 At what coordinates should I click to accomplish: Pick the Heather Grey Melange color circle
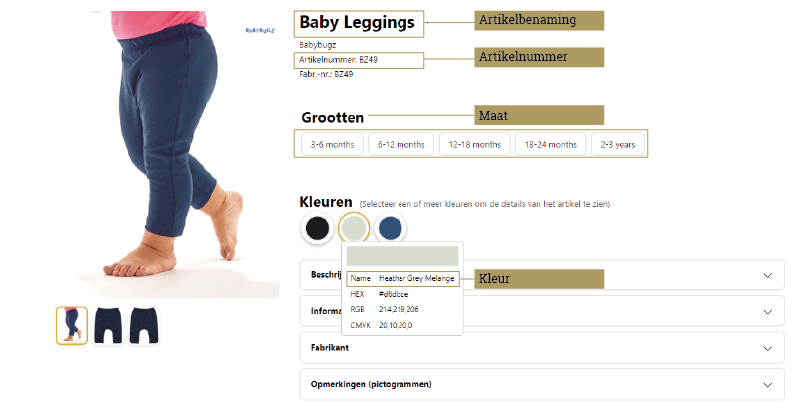(354, 228)
